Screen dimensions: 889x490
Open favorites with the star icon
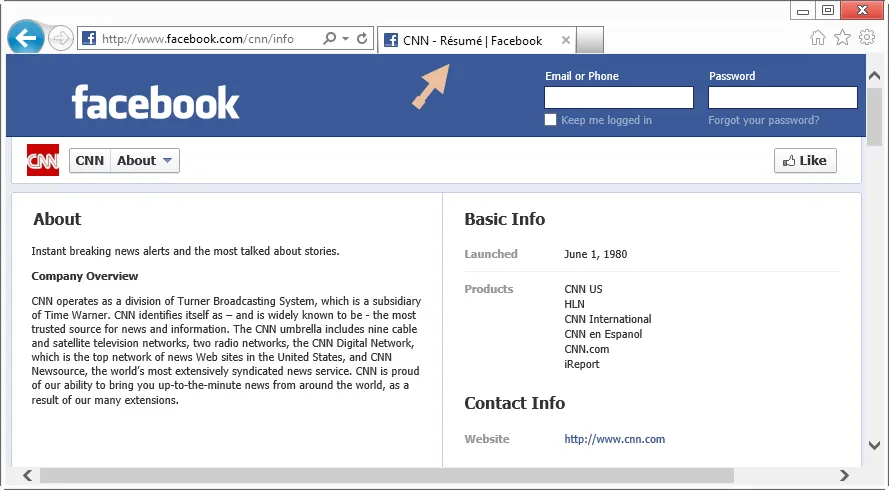tap(843, 38)
